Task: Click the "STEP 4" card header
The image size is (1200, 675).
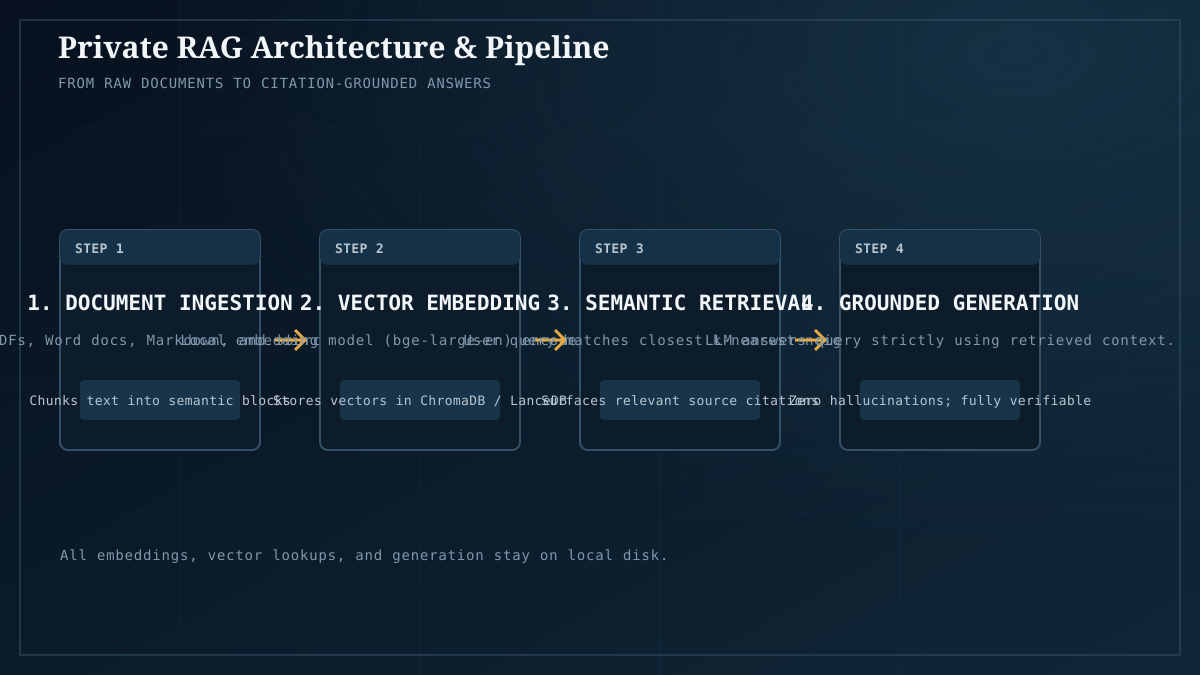Action: 940,248
